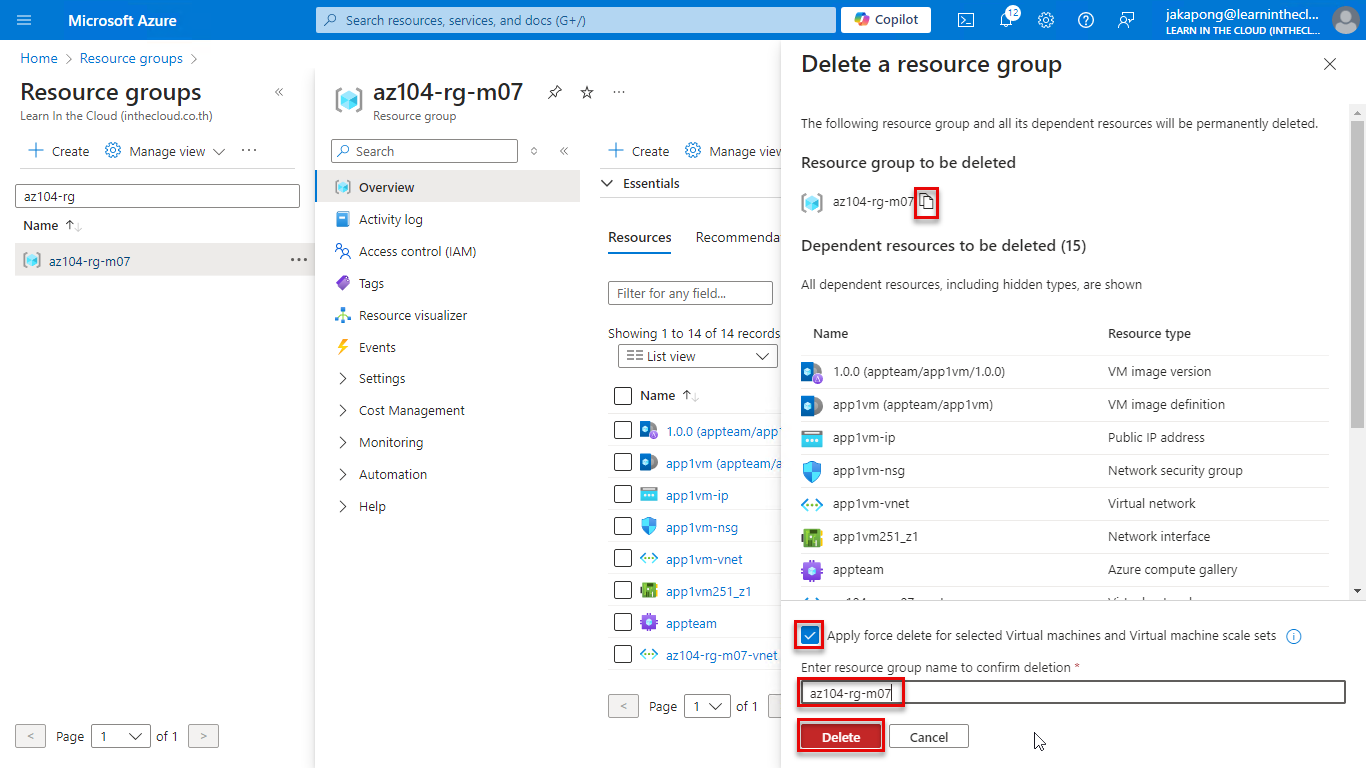Check the app1vm-ip row checkbox
This screenshot has height=768, width=1366.
pos(623,494)
